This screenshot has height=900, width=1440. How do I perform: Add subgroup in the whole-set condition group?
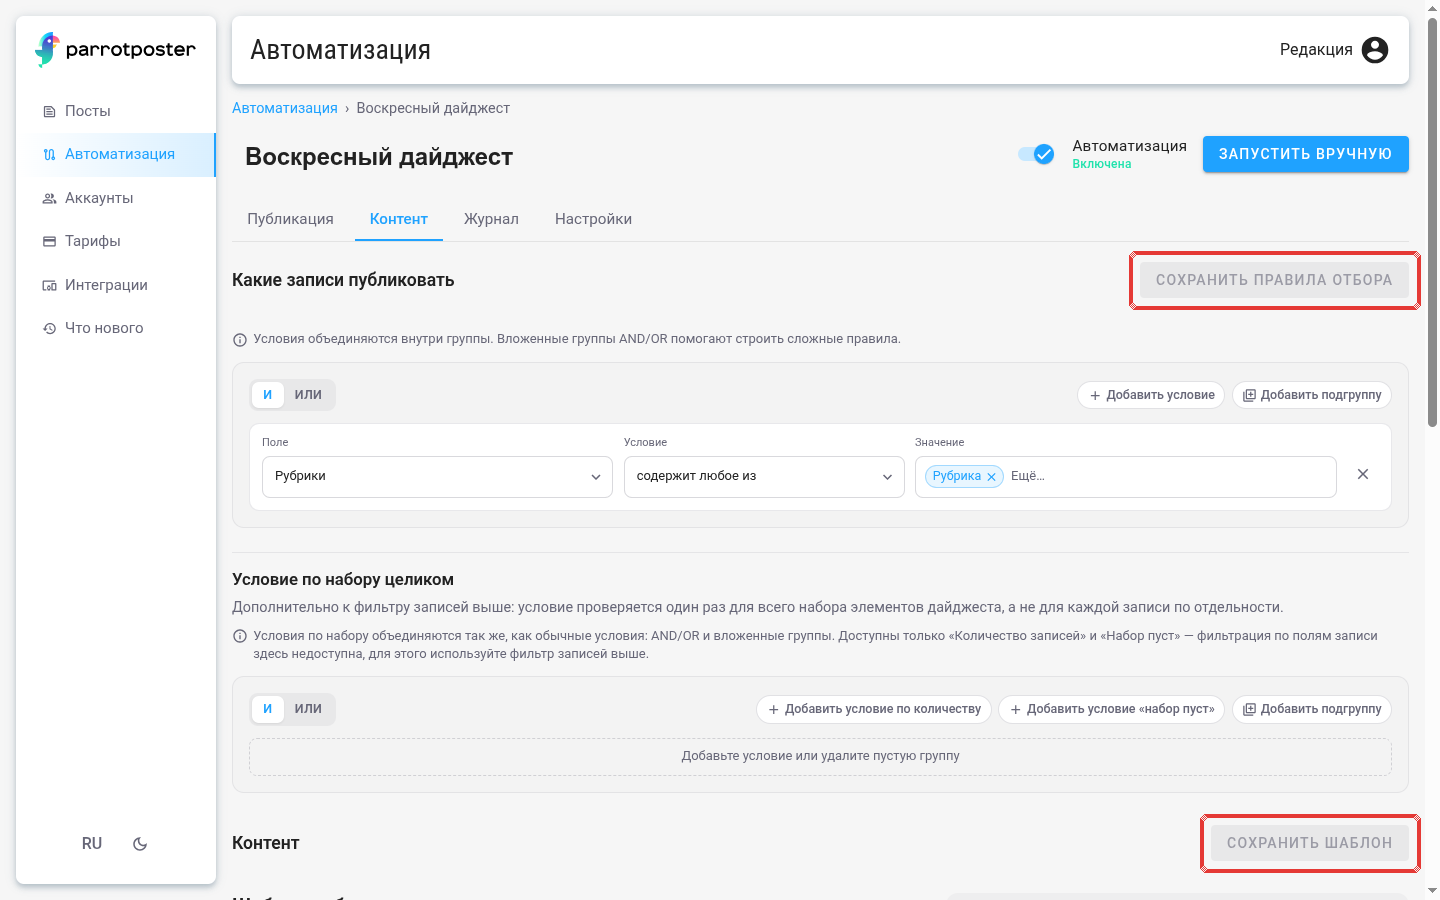click(1312, 709)
